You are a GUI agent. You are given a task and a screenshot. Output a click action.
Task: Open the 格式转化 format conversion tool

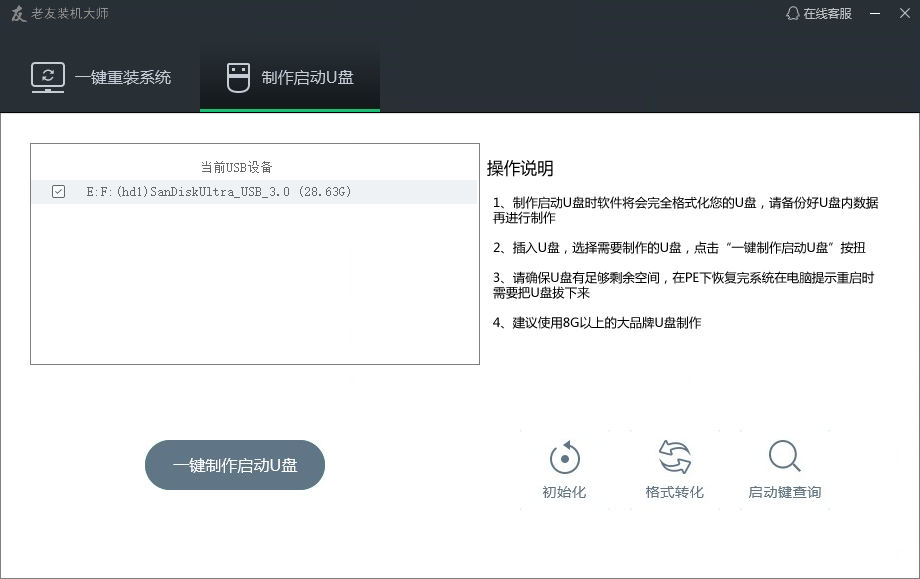(x=673, y=467)
